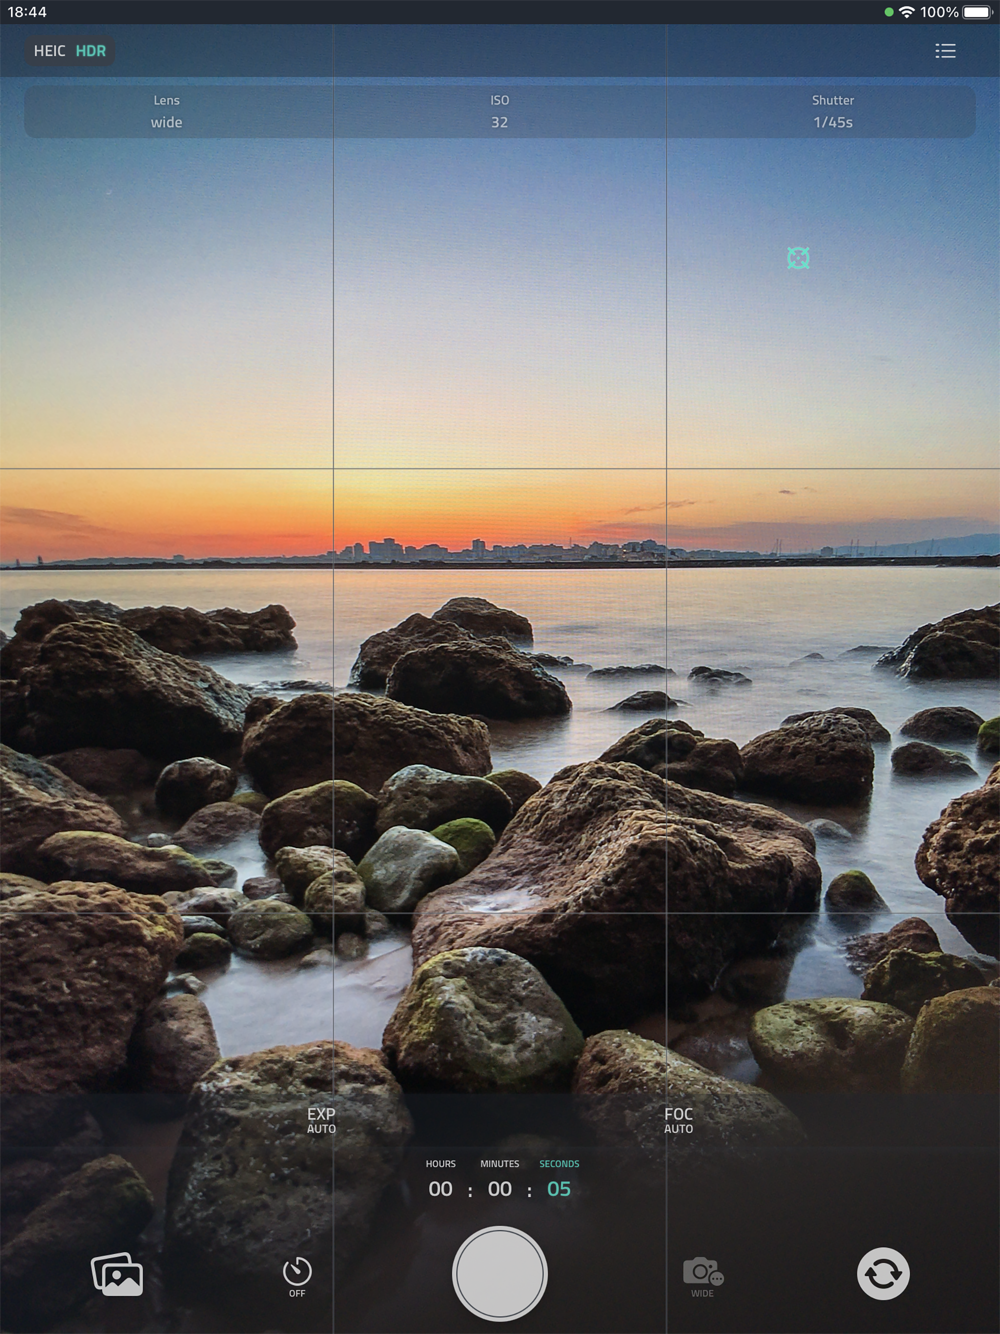Select the Lens wide setting

[x=167, y=112]
